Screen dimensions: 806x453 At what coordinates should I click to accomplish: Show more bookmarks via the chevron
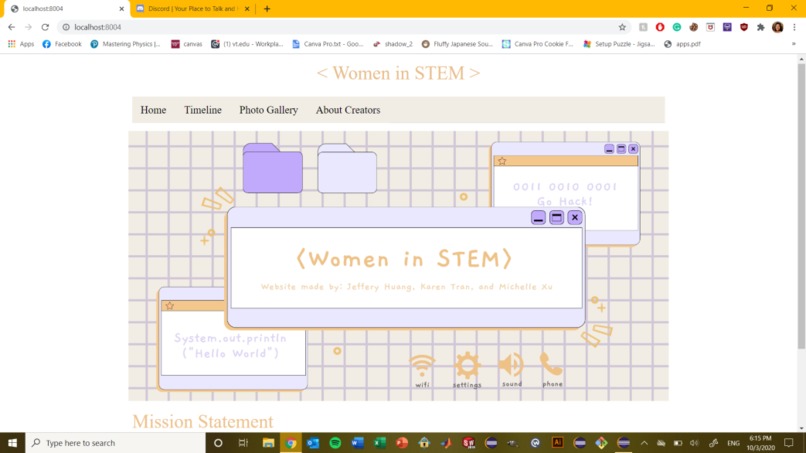point(794,44)
